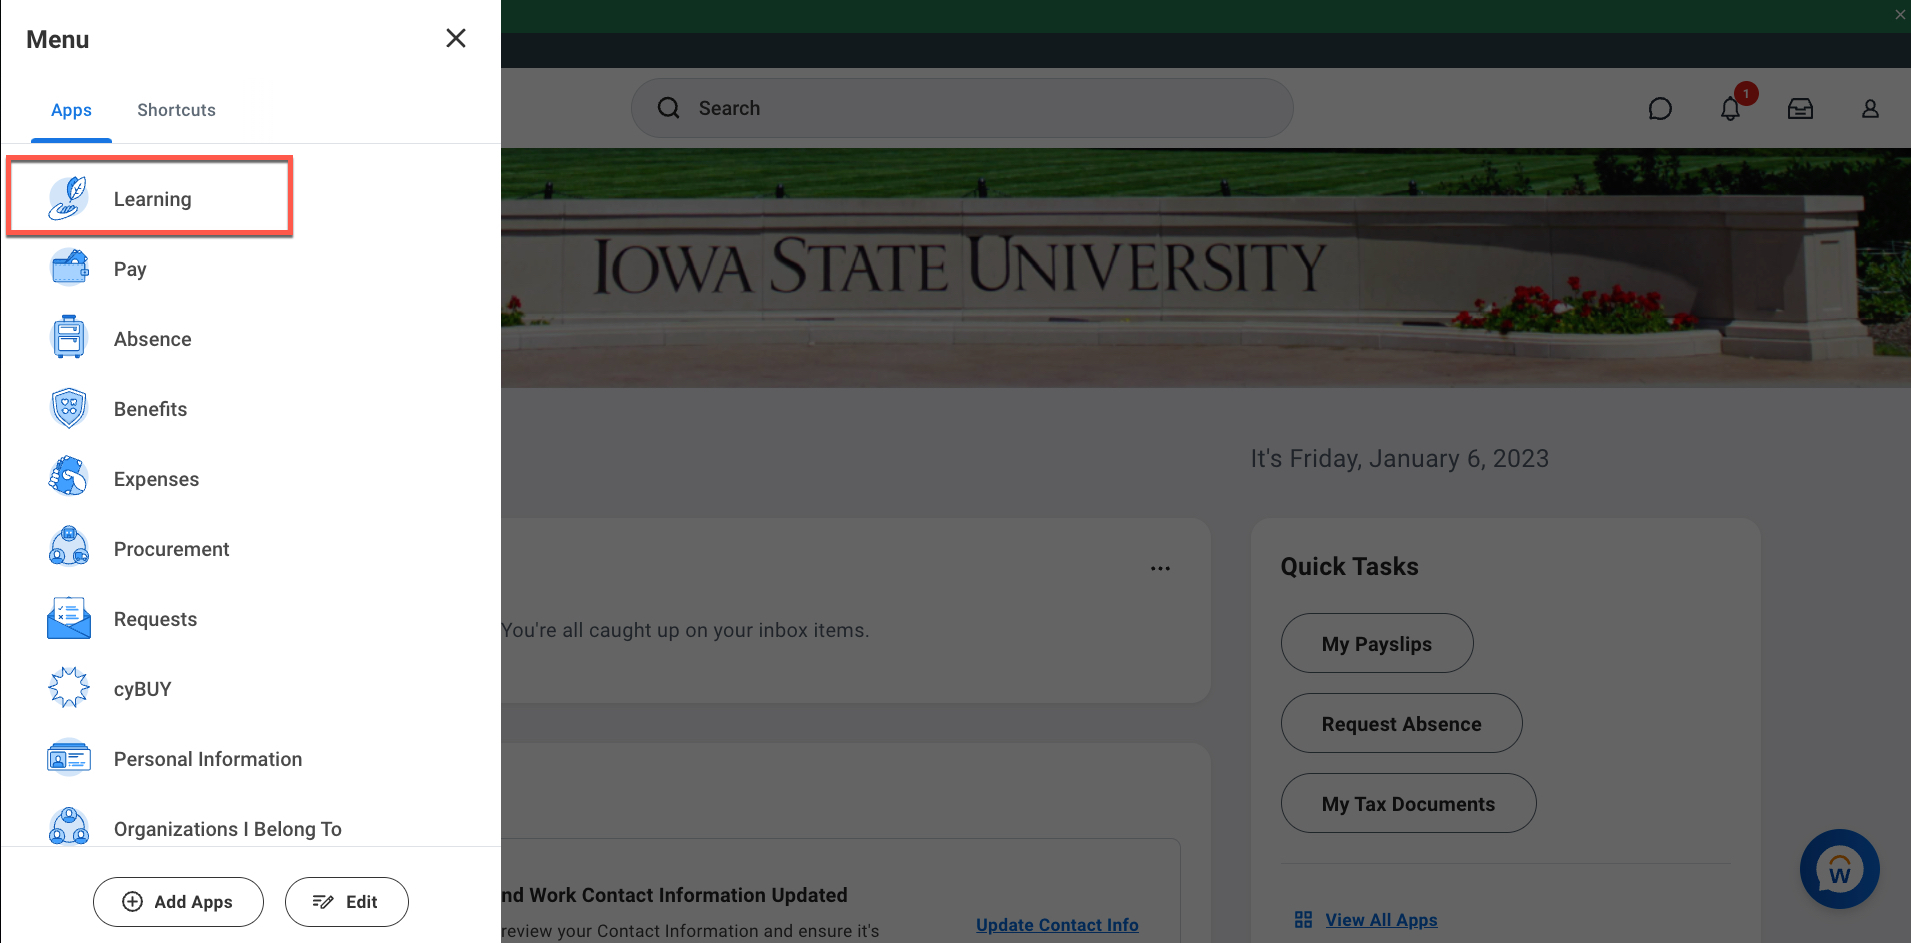
Task: Open the Requests envelope icon
Action: point(69,618)
